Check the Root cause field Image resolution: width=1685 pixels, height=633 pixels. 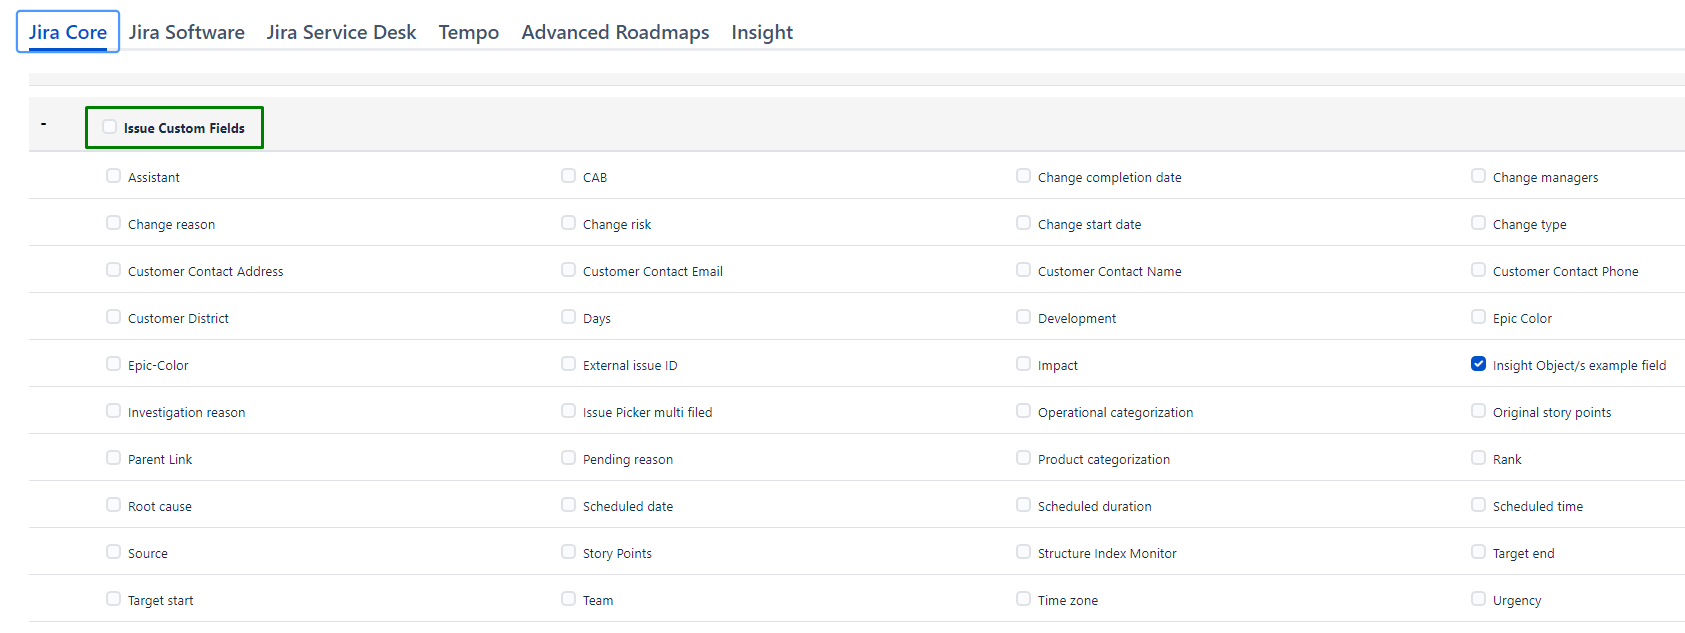[114, 505]
